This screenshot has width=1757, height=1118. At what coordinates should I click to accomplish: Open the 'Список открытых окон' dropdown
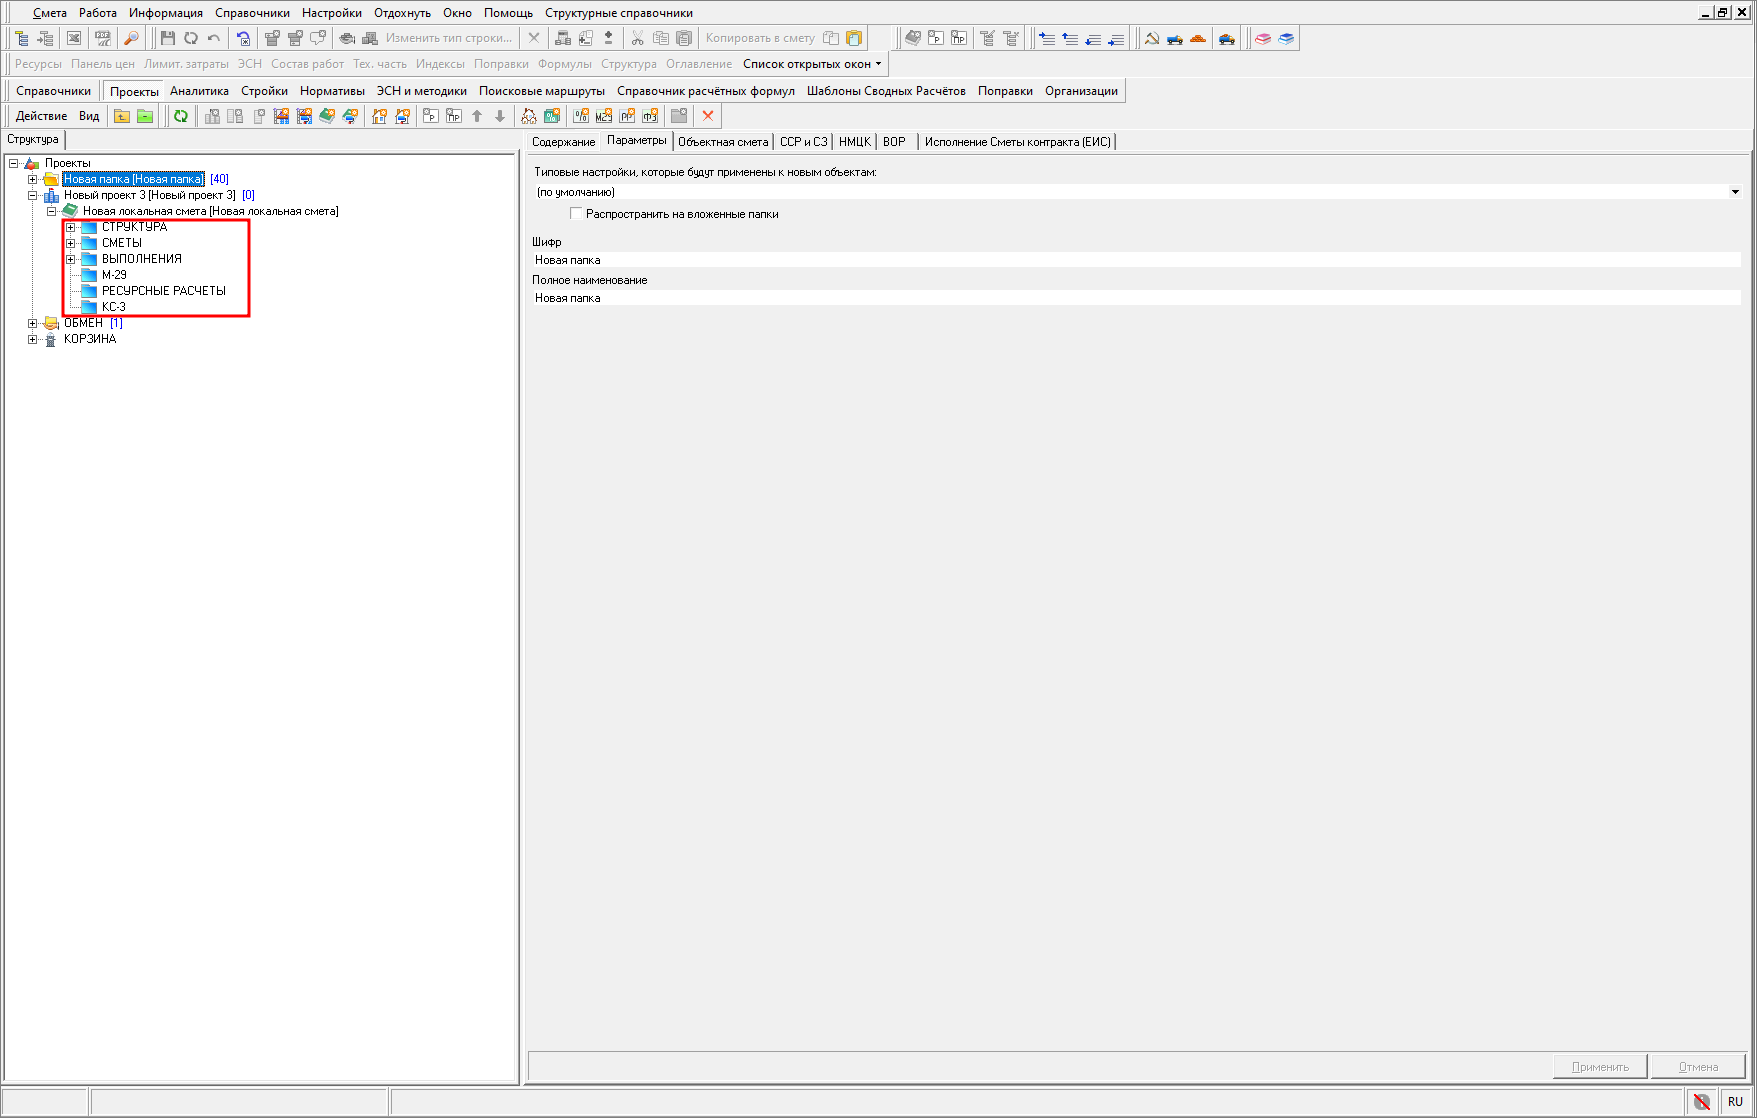pyautogui.click(x=812, y=64)
